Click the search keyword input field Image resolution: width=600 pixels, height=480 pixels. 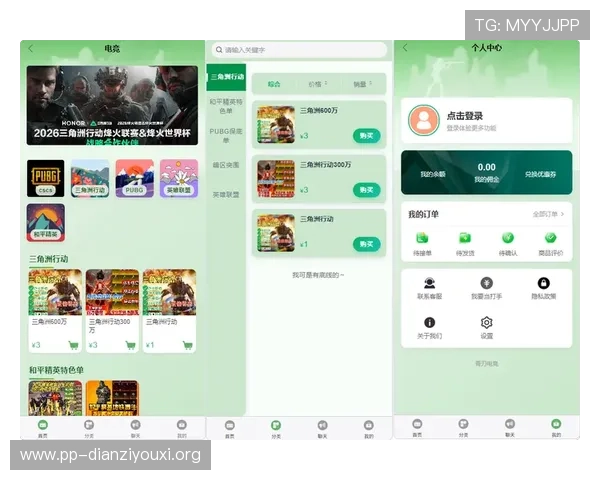tap(299, 50)
